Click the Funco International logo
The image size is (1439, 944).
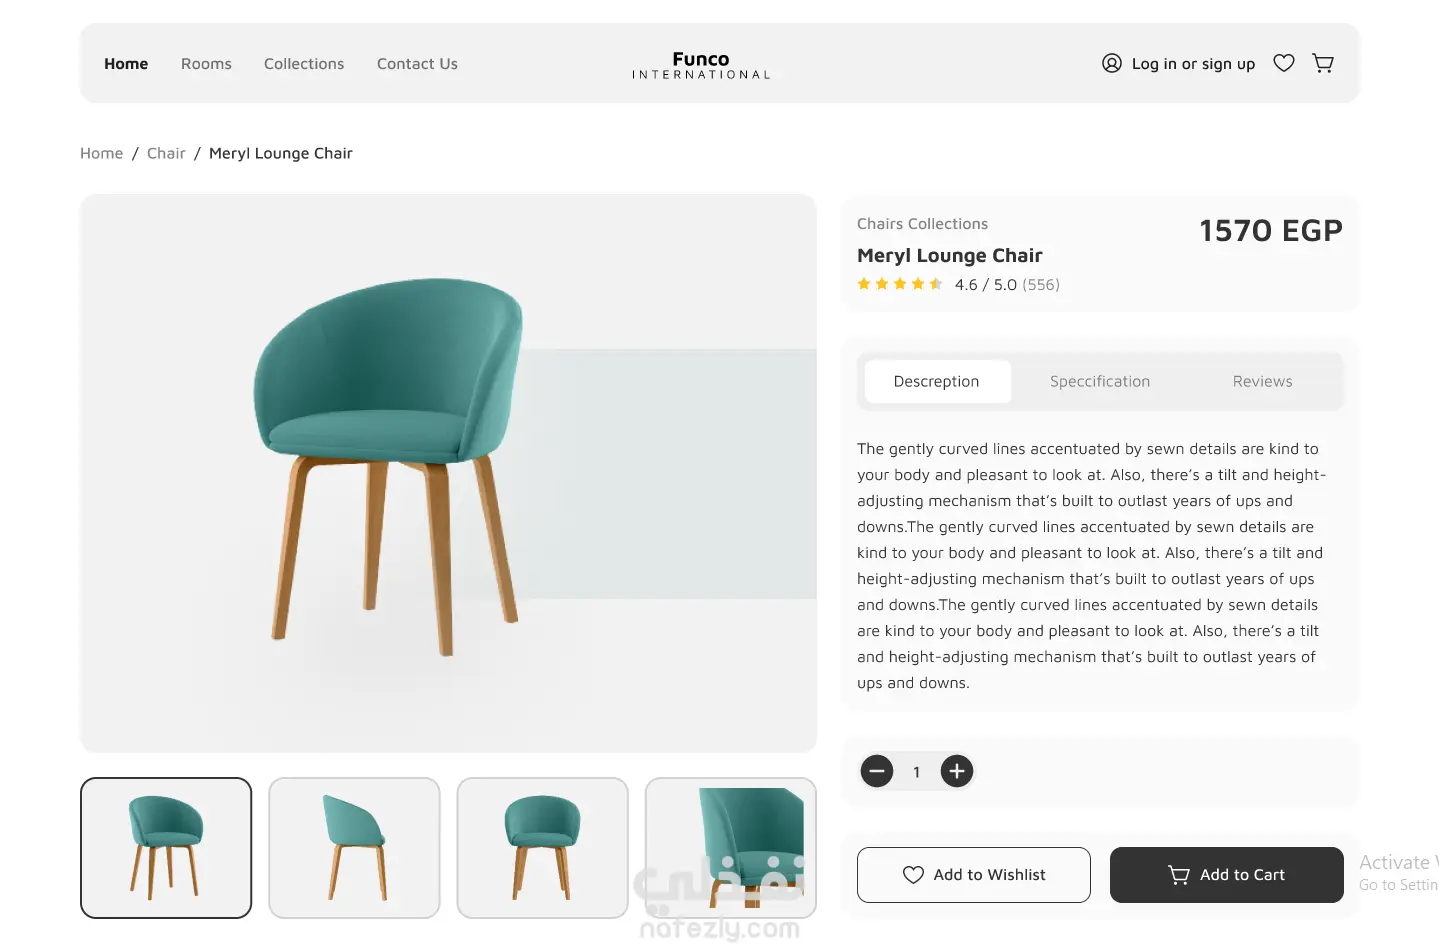pos(701,65)
